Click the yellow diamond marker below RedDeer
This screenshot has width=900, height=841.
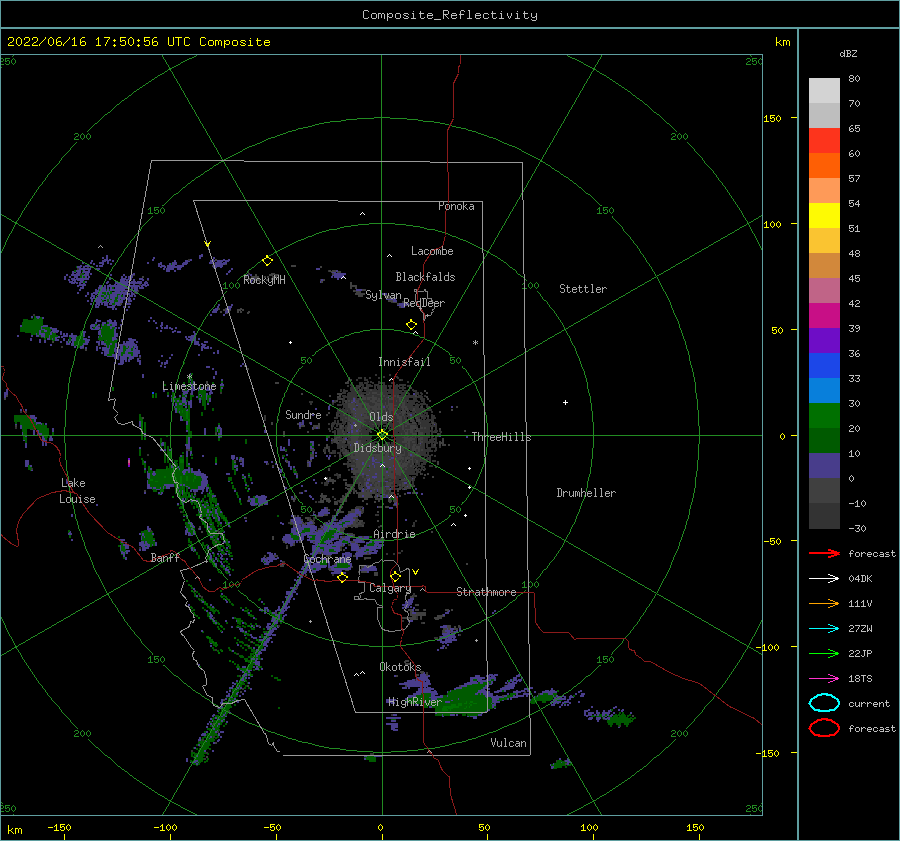tap(411, 325)
